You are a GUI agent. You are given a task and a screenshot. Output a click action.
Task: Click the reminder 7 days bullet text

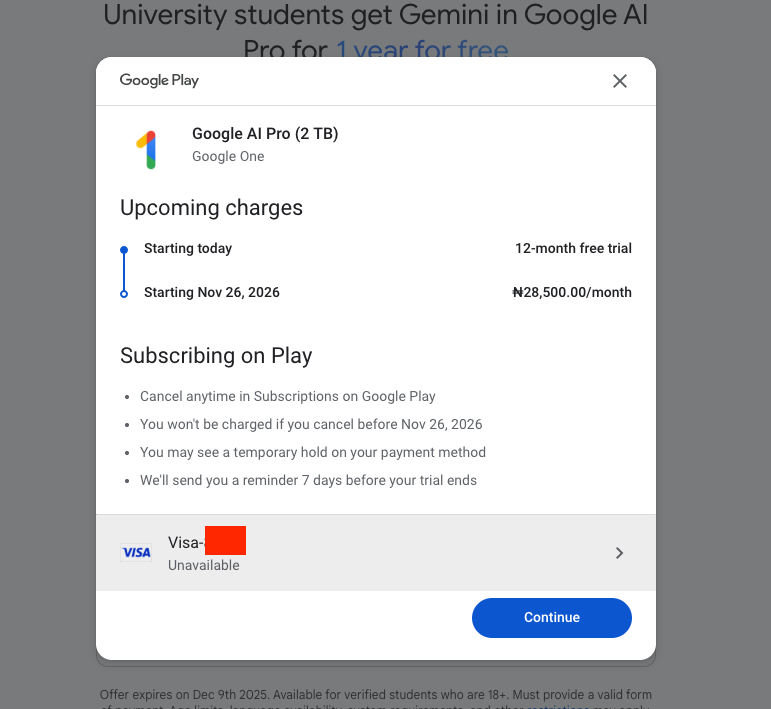pos(308,480)
